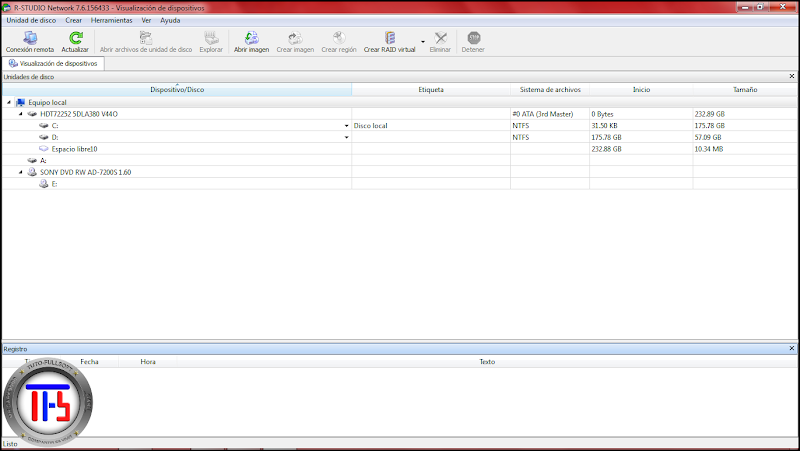The width and height of the screenshot is (800, 451).
Task: Open the Abrir imagen tool
Action: click(252, 41)
